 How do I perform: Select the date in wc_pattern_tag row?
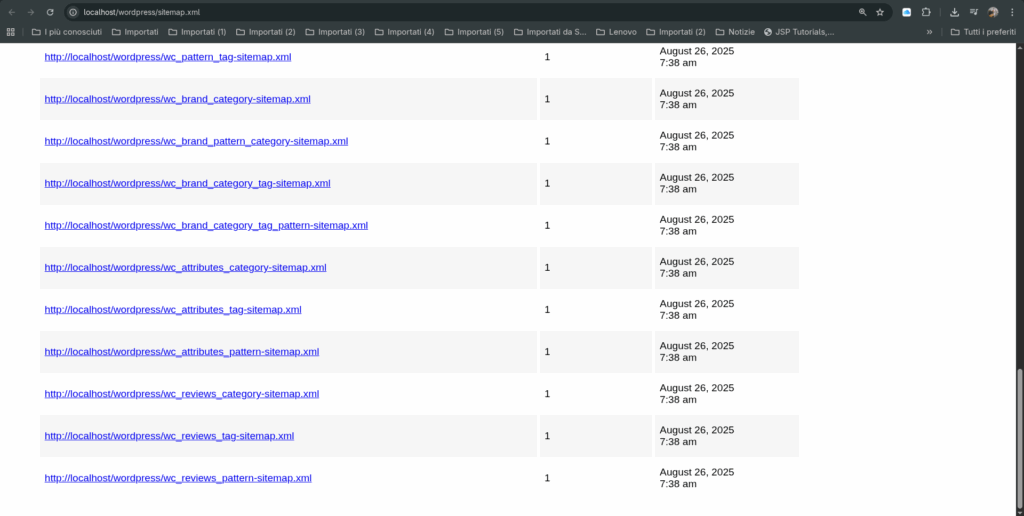[x=697, y=57]
